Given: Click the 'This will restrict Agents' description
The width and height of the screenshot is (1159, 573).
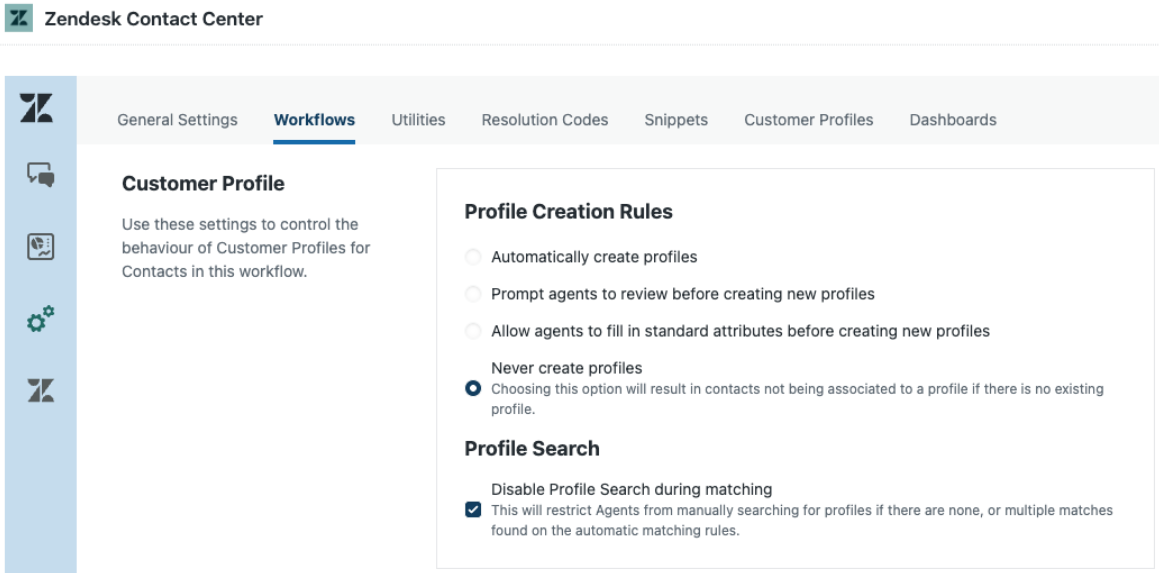Looking at the screenshot, I should [802, 520].
